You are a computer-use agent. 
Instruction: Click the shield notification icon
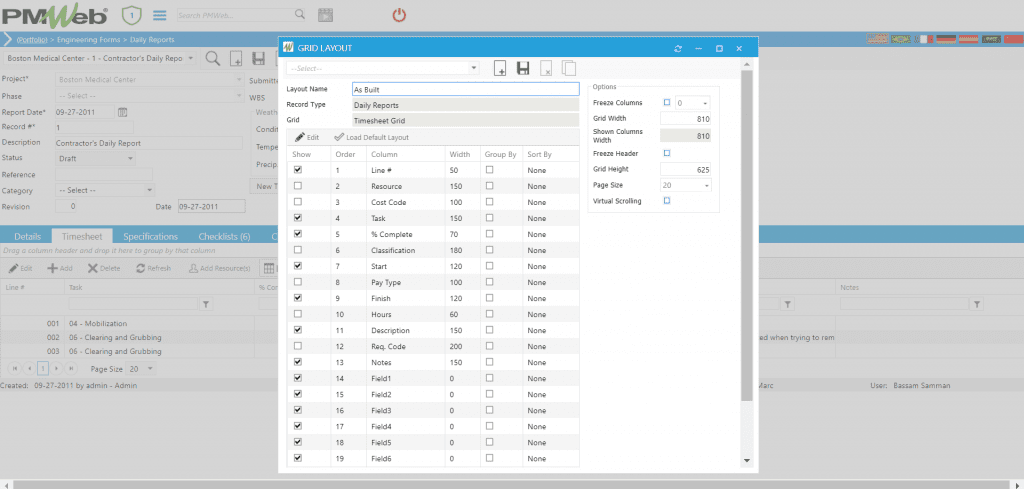click(131, 15)
